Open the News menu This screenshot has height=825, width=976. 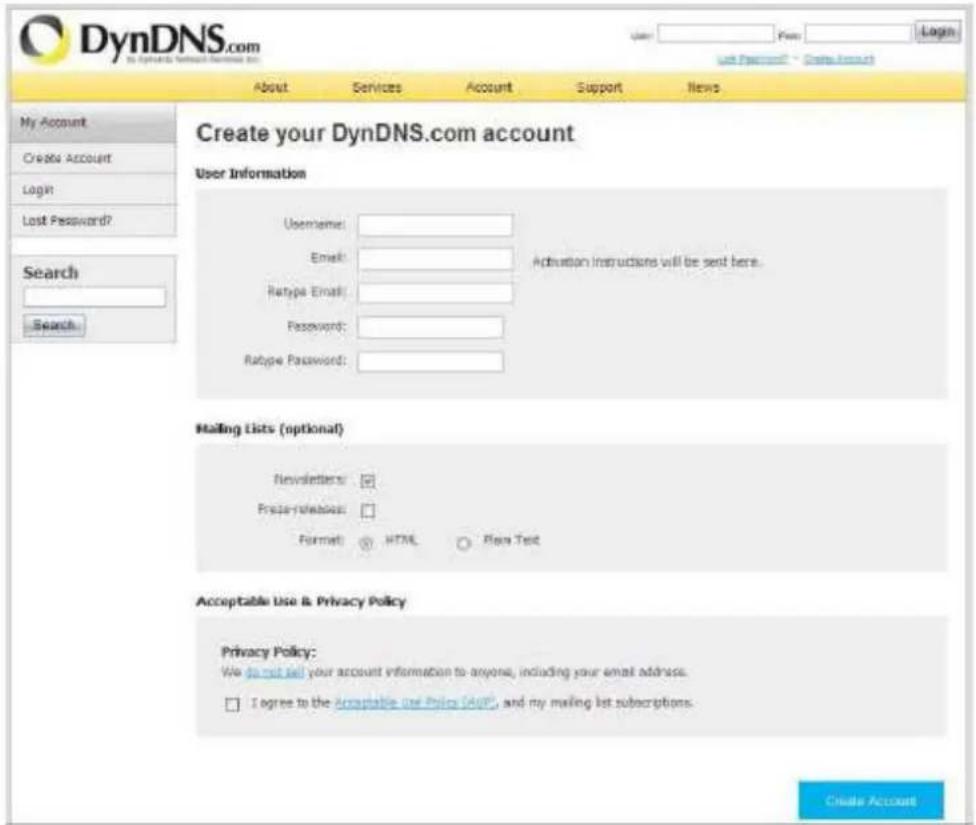pyautogui.click(x=703, y=87)
